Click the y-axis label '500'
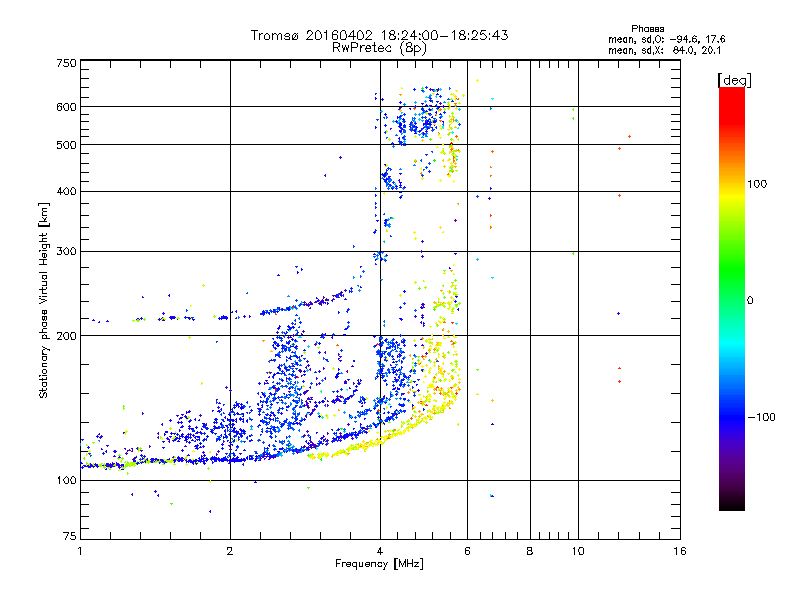This screenshot has height=600, width=800. [x=66, y=145]
